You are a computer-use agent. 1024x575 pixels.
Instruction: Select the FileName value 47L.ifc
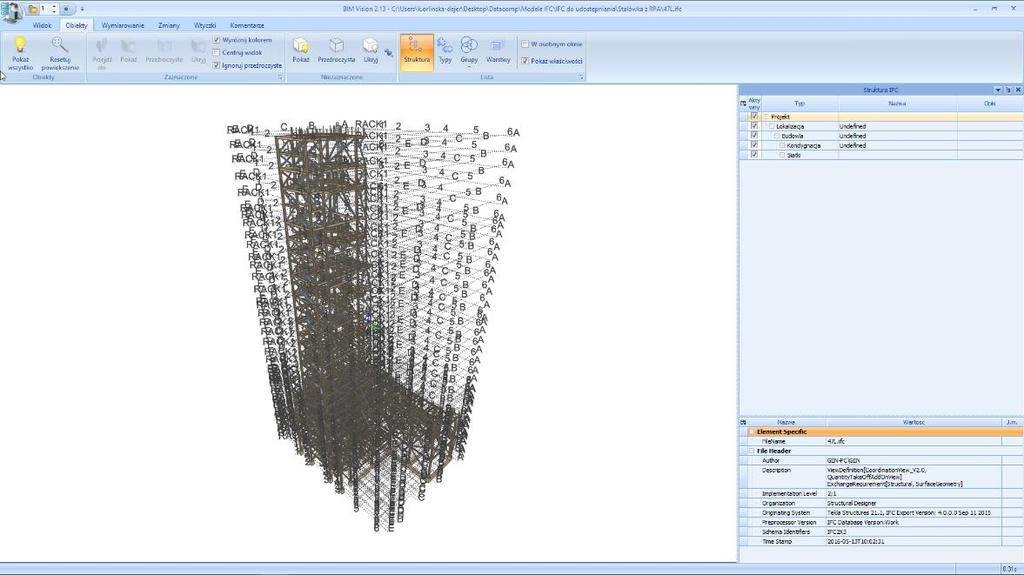835,442
